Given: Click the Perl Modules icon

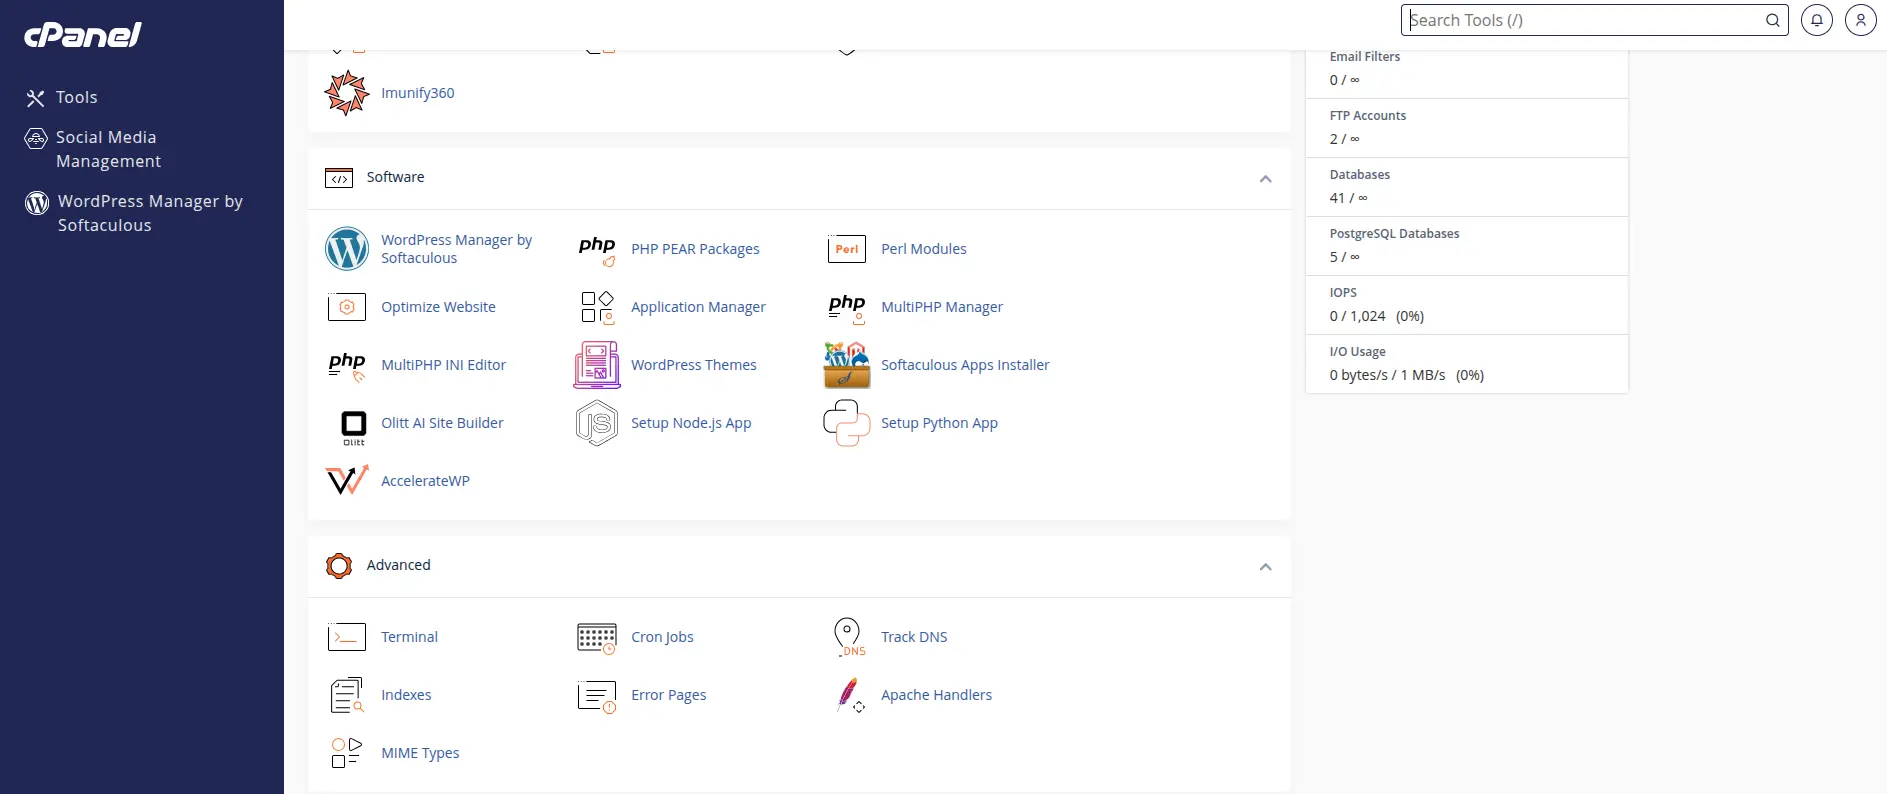Looking at the screenshot, I should click(x=847, y=249).
